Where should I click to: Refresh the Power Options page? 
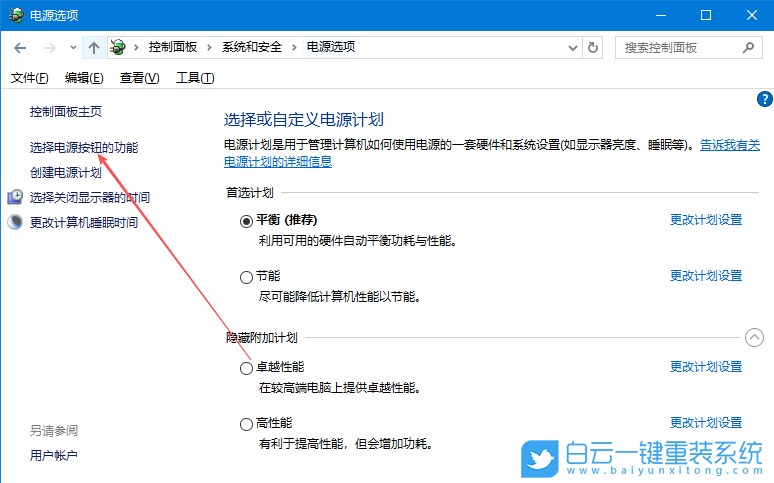pos(593,48)
